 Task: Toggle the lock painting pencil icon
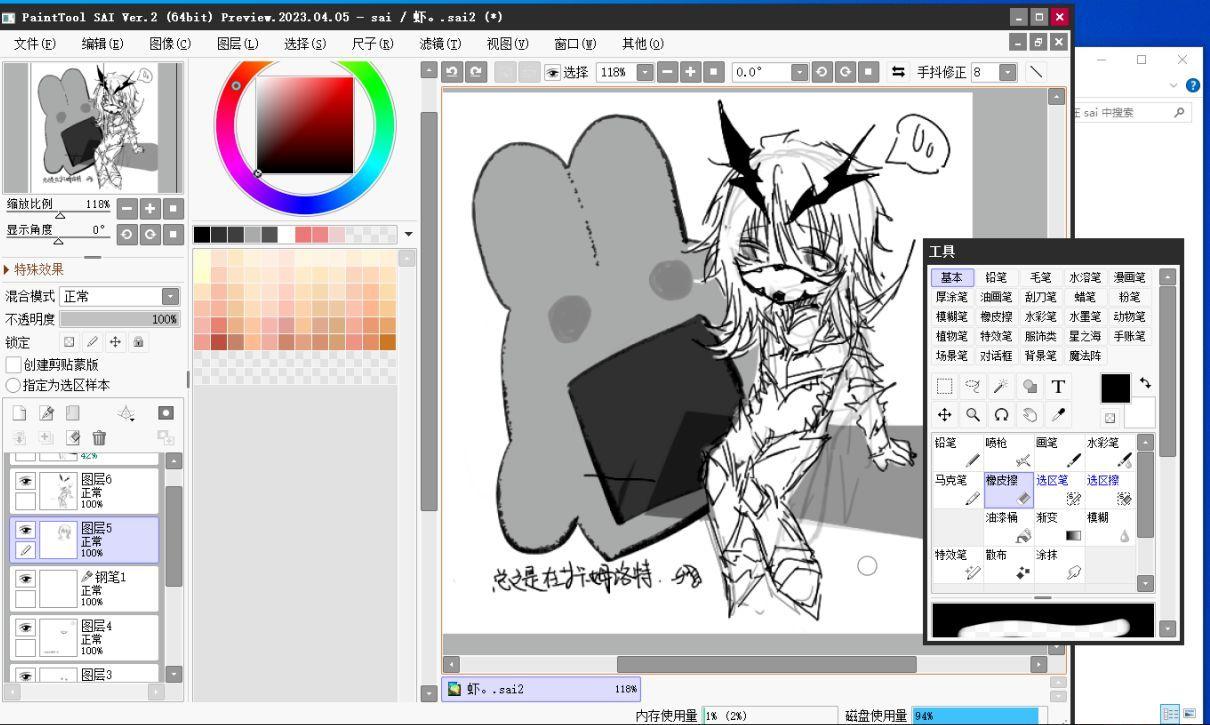(92, 342)
